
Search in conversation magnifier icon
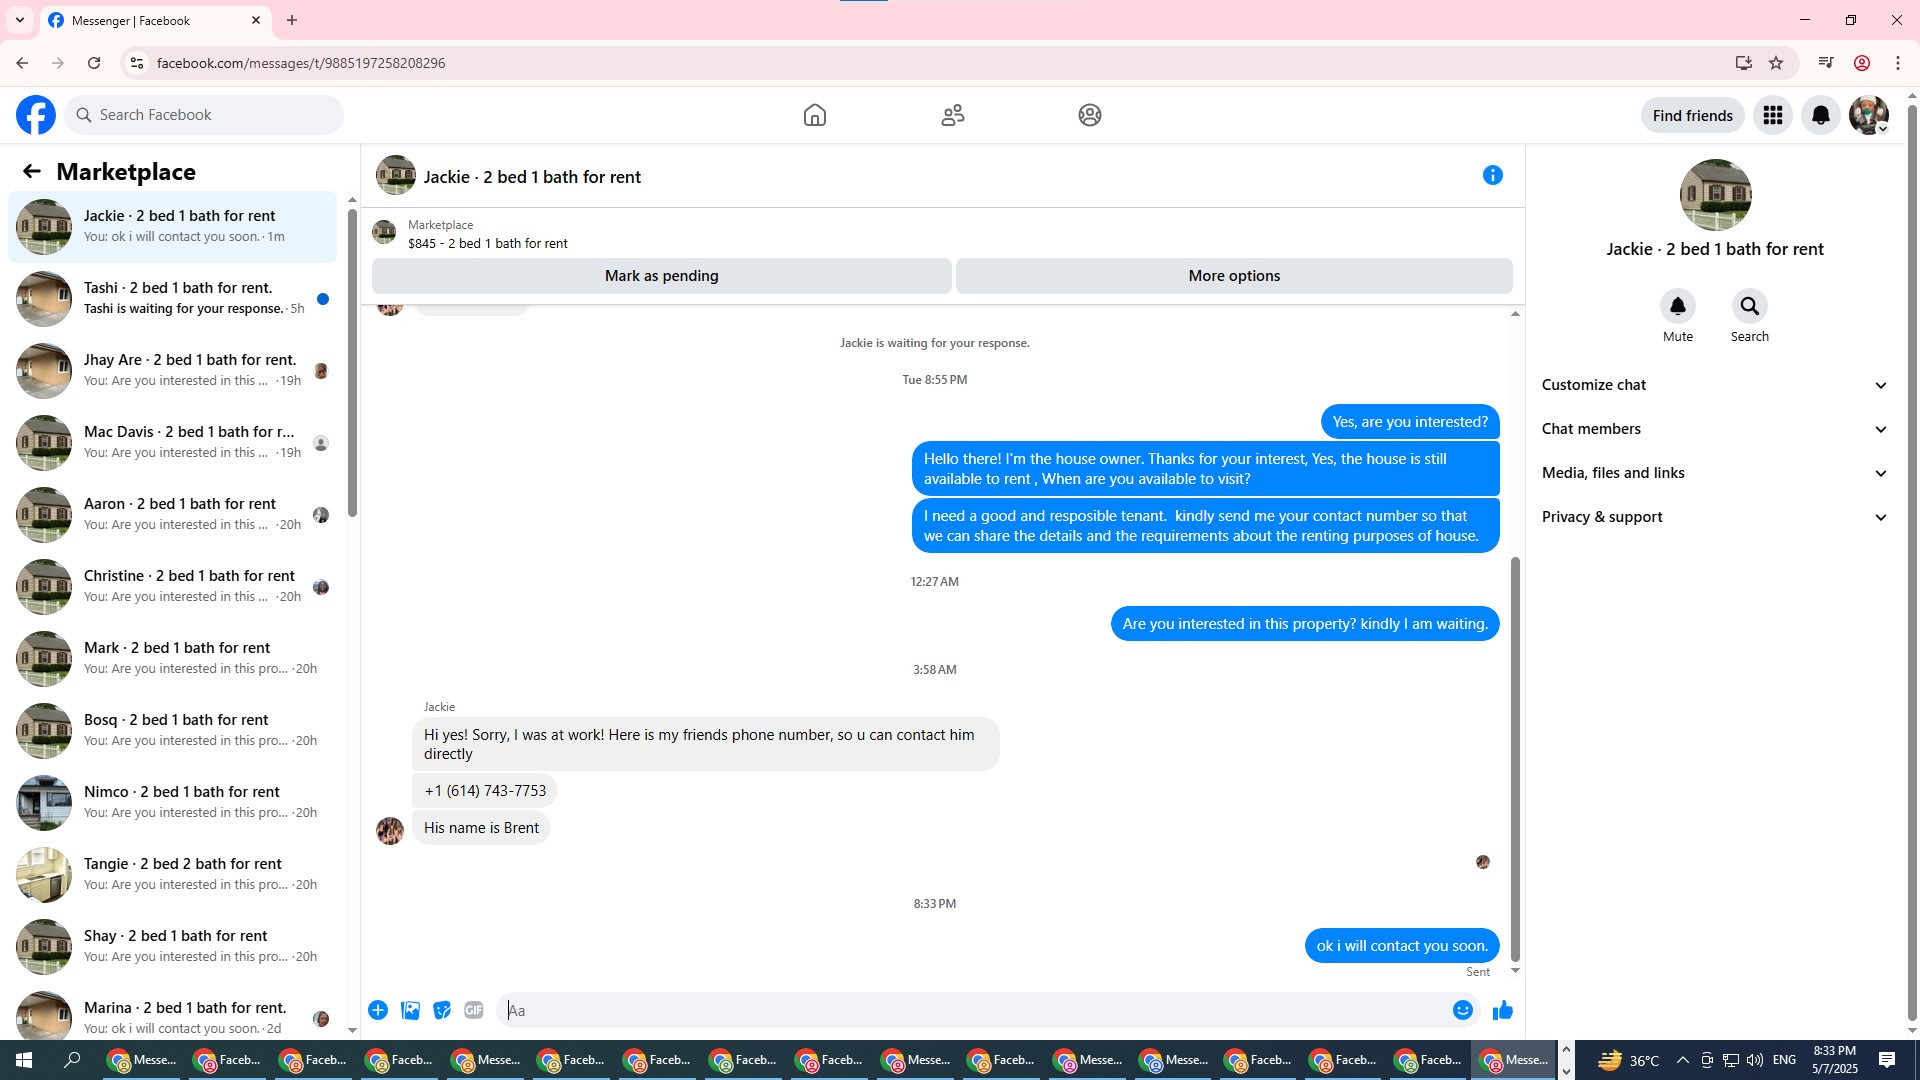tap(1749, 306)
